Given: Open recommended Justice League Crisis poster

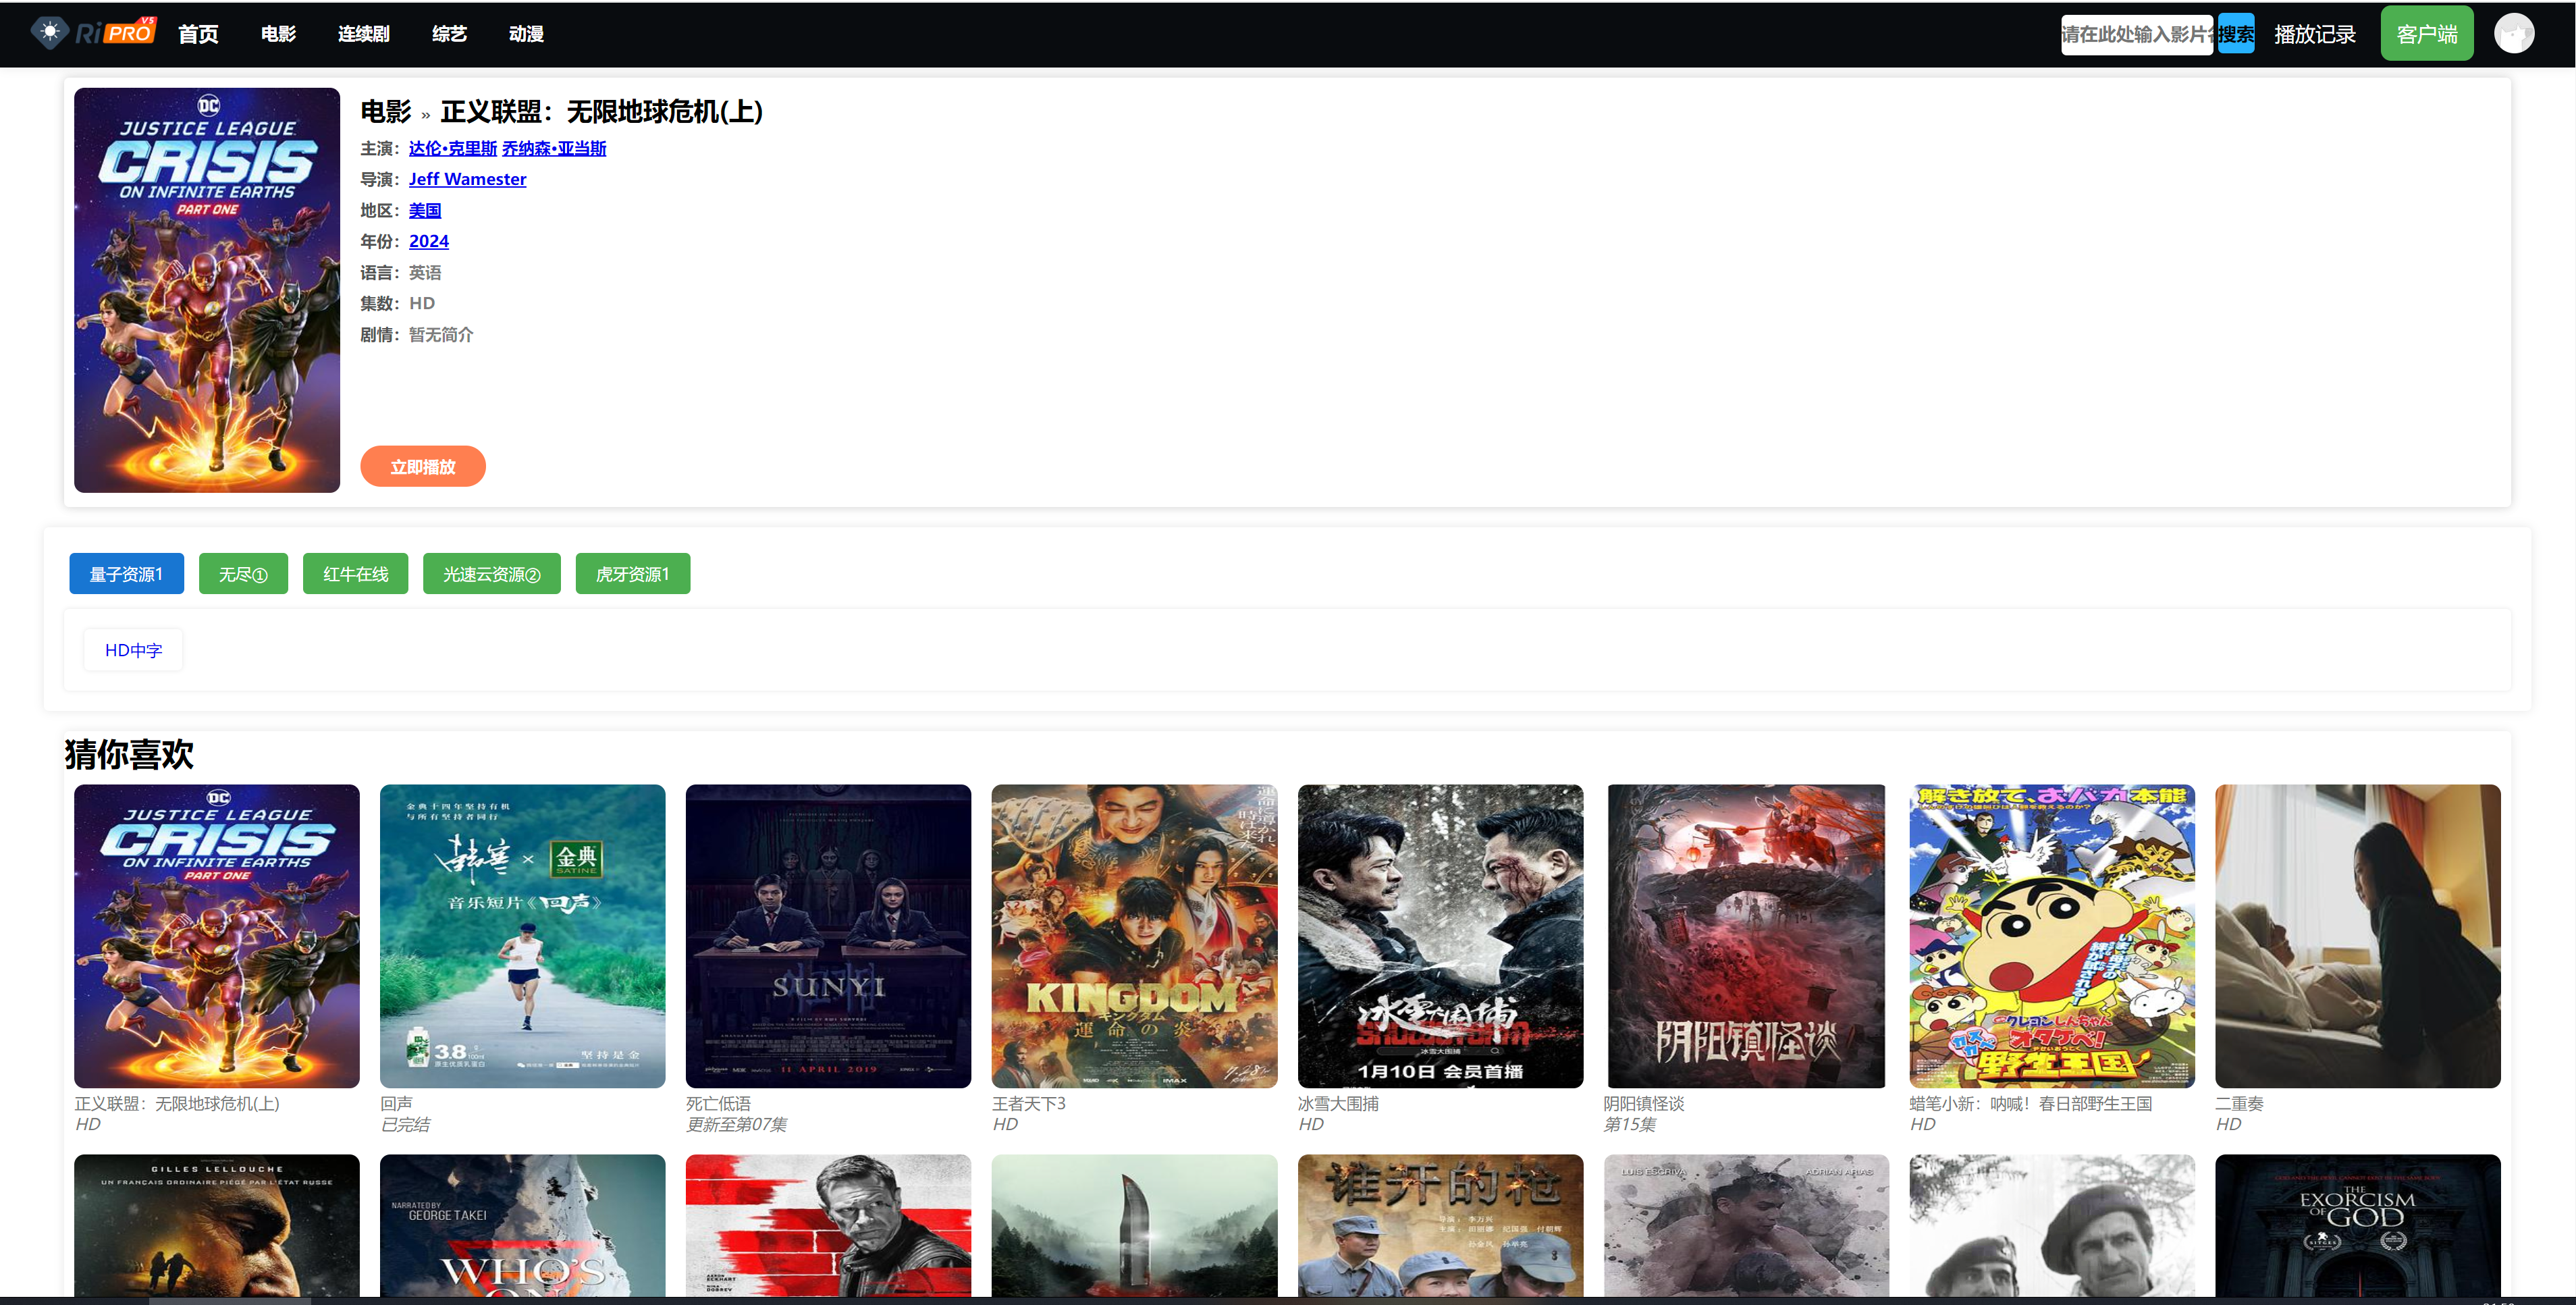Looking at the screenshot, I should (216, 936).
